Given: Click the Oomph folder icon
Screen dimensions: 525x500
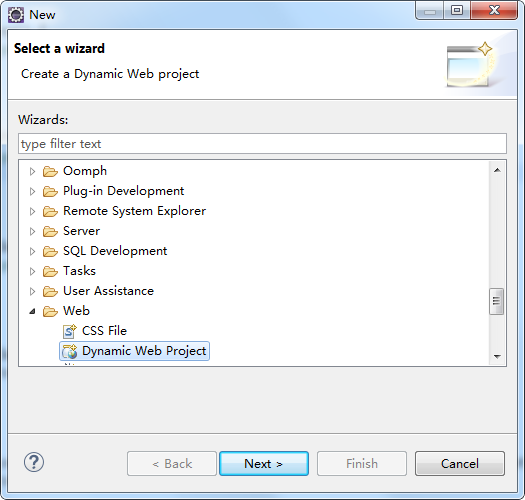Looking at the screenshot, I should [50, 171].
